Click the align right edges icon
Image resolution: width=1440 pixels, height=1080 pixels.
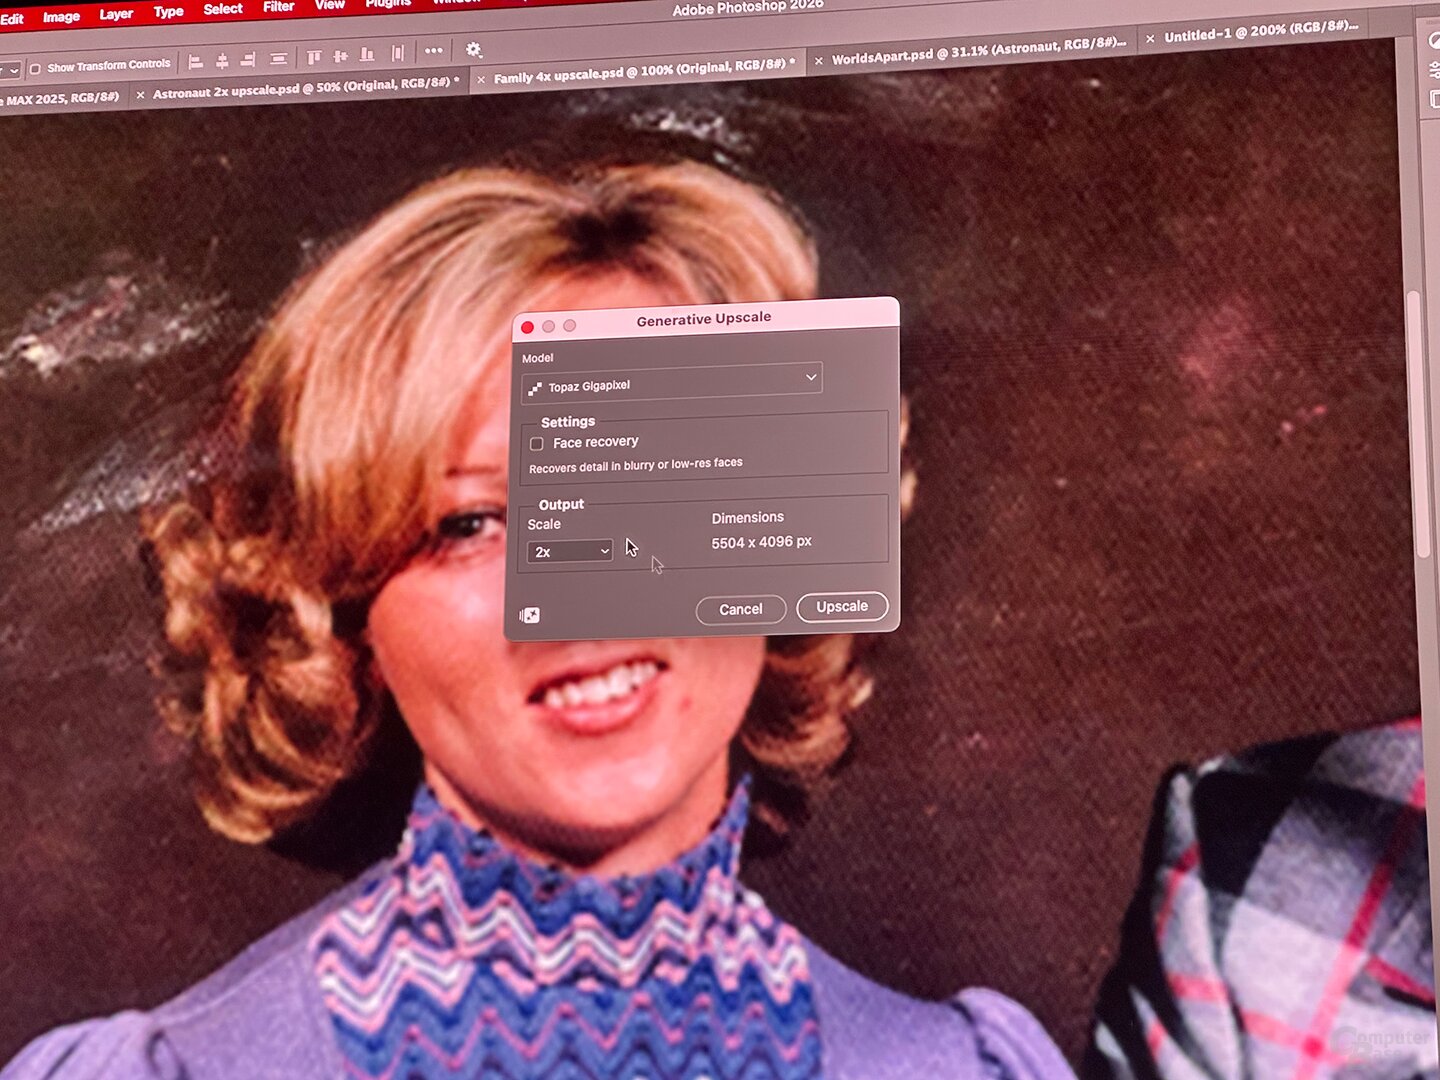pos(248,60)
